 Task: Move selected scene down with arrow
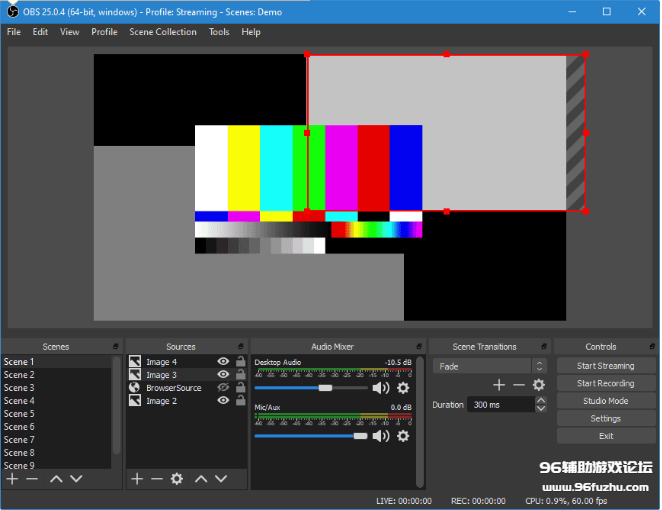76,479
